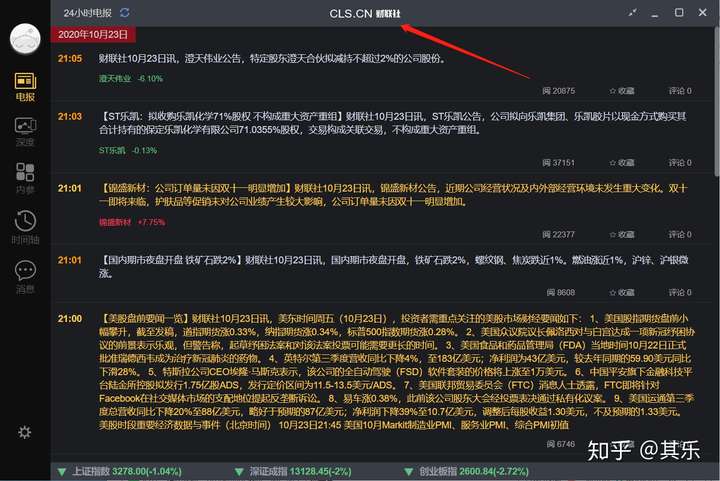Click read count 37151
Screen dimensions: 720x481
(x=558, y=162)
